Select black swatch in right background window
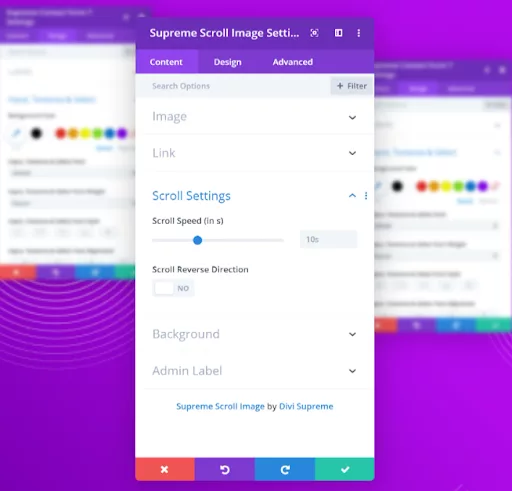This screenshot has width=512, height=491. [397, 186]
